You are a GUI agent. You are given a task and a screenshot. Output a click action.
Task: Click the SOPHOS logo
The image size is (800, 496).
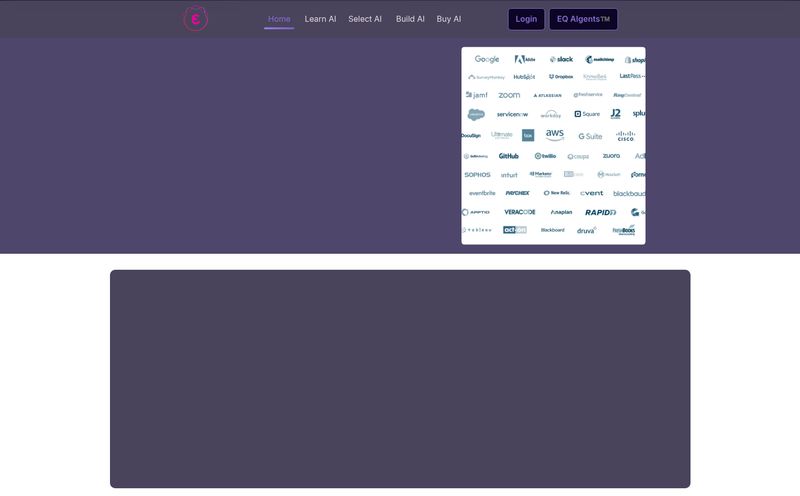click(x=478, y=175)
